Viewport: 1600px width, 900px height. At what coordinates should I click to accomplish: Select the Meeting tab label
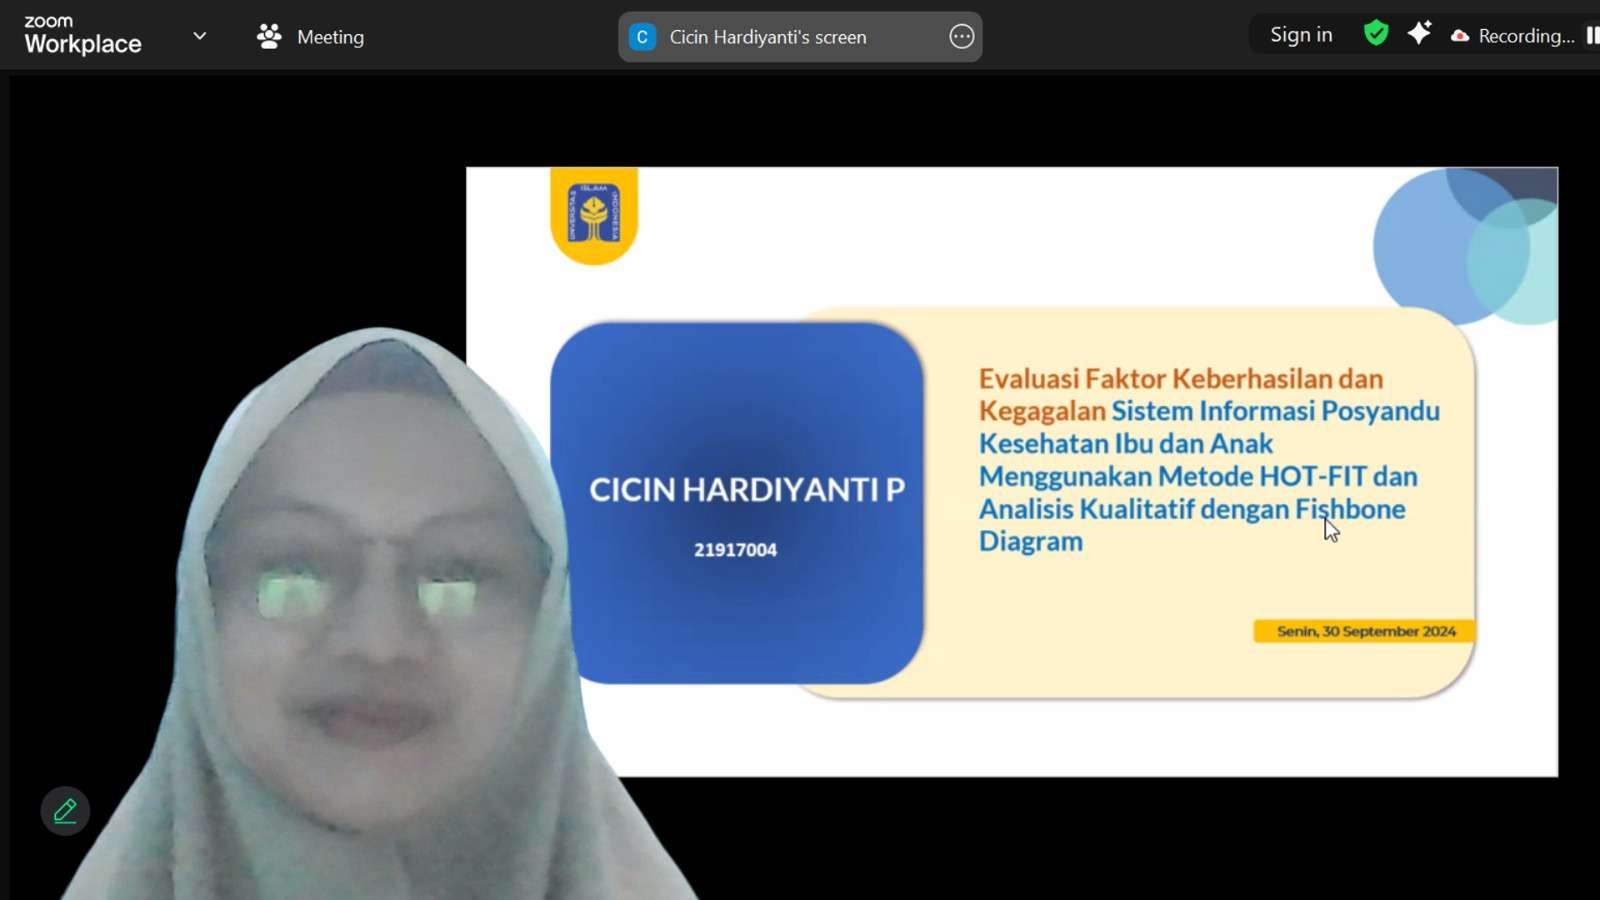pos(330,37)
